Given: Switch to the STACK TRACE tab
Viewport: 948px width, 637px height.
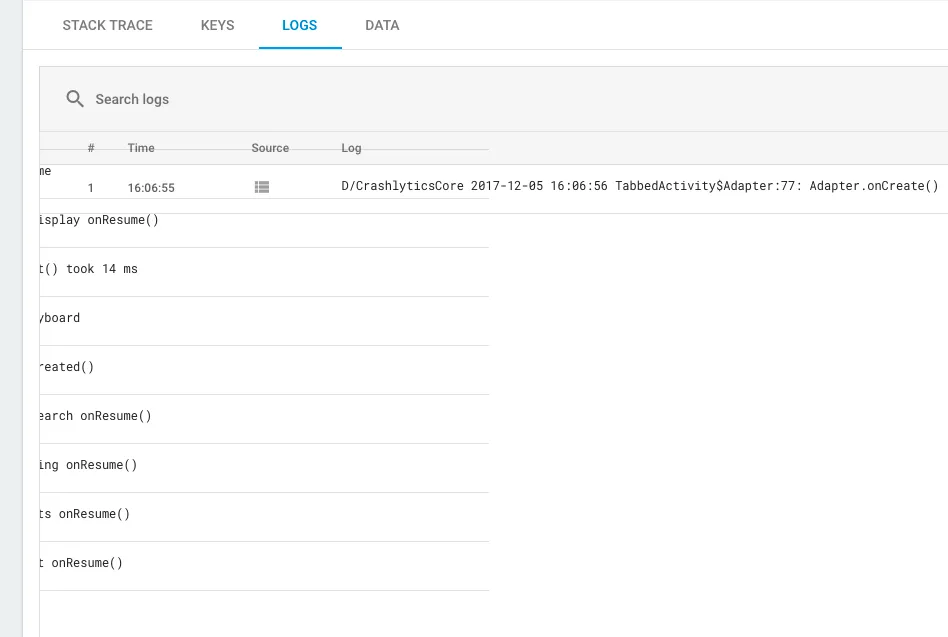Looking at the screenshot, I should 108,25.
